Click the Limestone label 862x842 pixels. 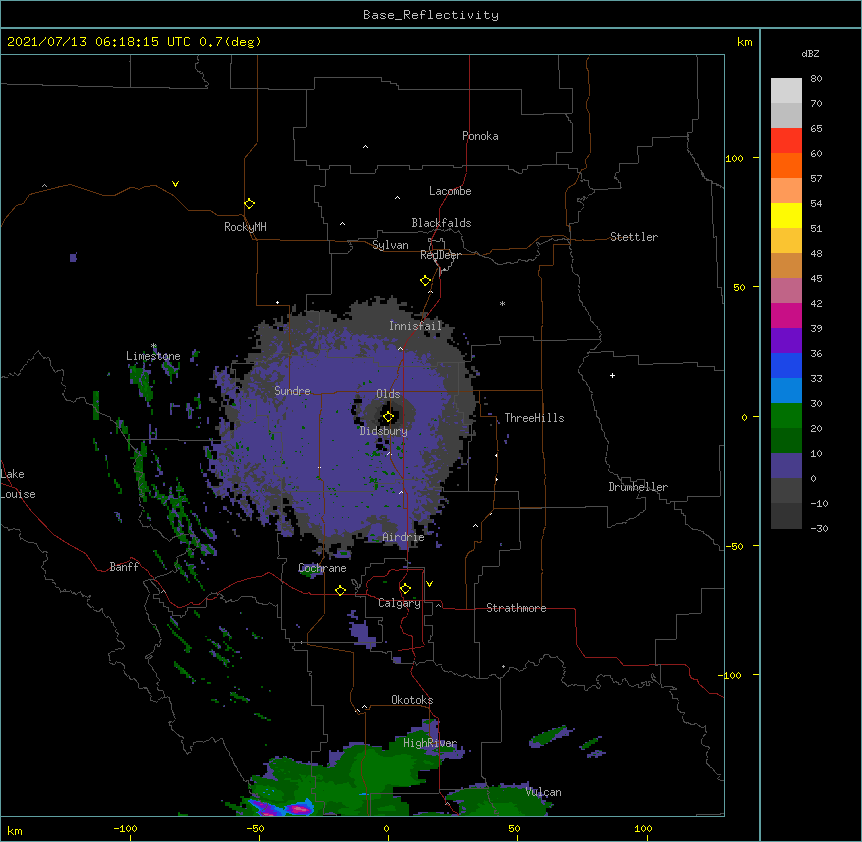153,356
